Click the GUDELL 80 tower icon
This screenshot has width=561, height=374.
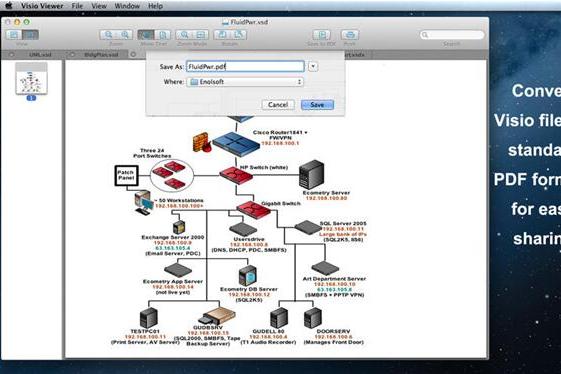(279, 318)
